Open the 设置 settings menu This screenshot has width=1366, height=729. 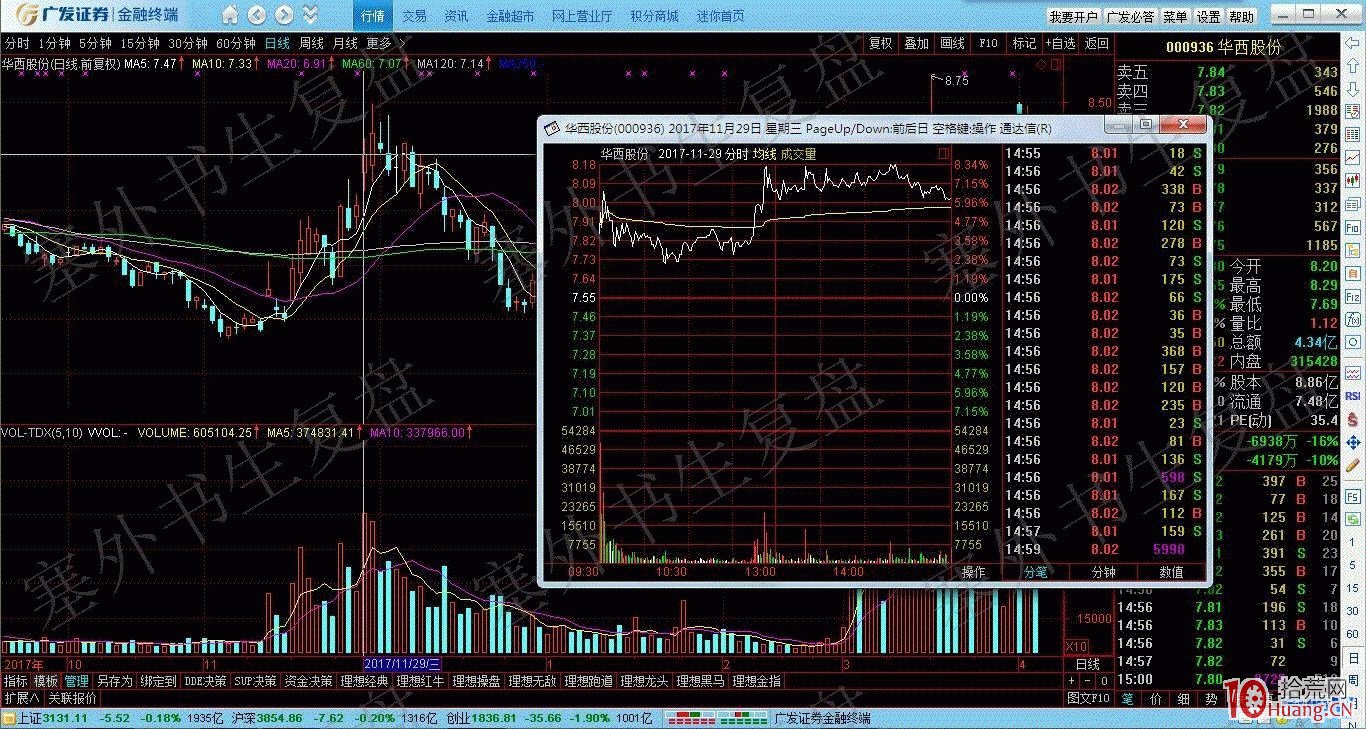click(x=1208, y=17)
